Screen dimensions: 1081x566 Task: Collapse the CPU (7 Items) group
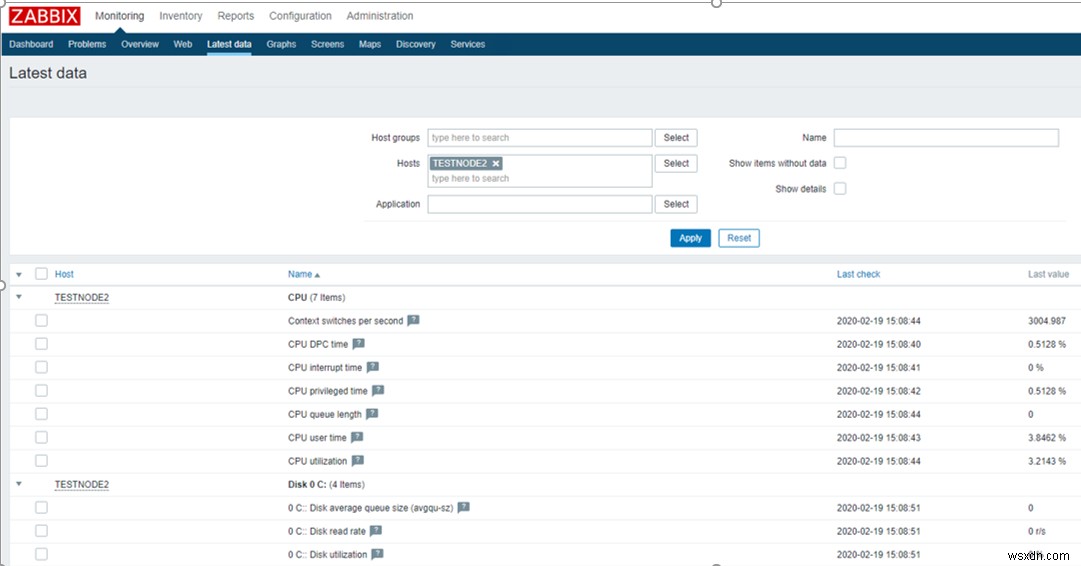[19, 297]
